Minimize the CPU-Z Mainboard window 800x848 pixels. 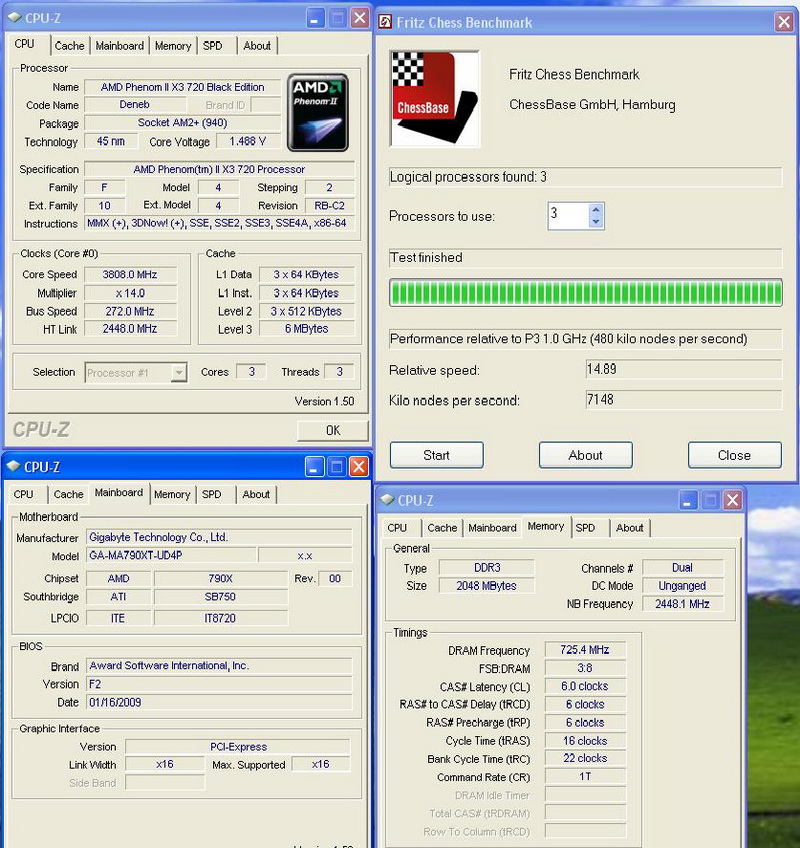[x=314, y=466]
